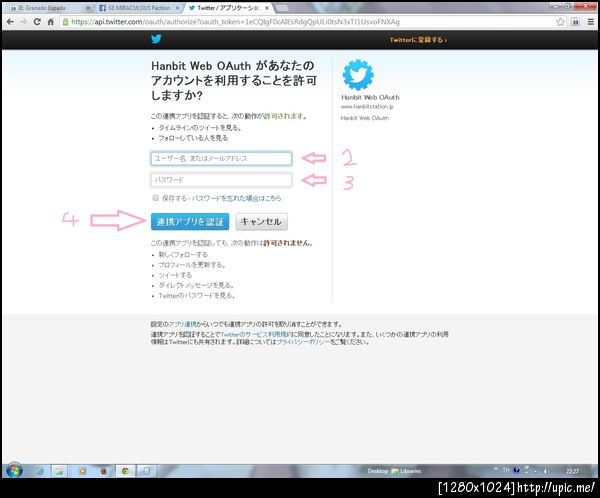Bookmark this page with the star icon
Screen dimensions: 600x498
tap(560, 22)
